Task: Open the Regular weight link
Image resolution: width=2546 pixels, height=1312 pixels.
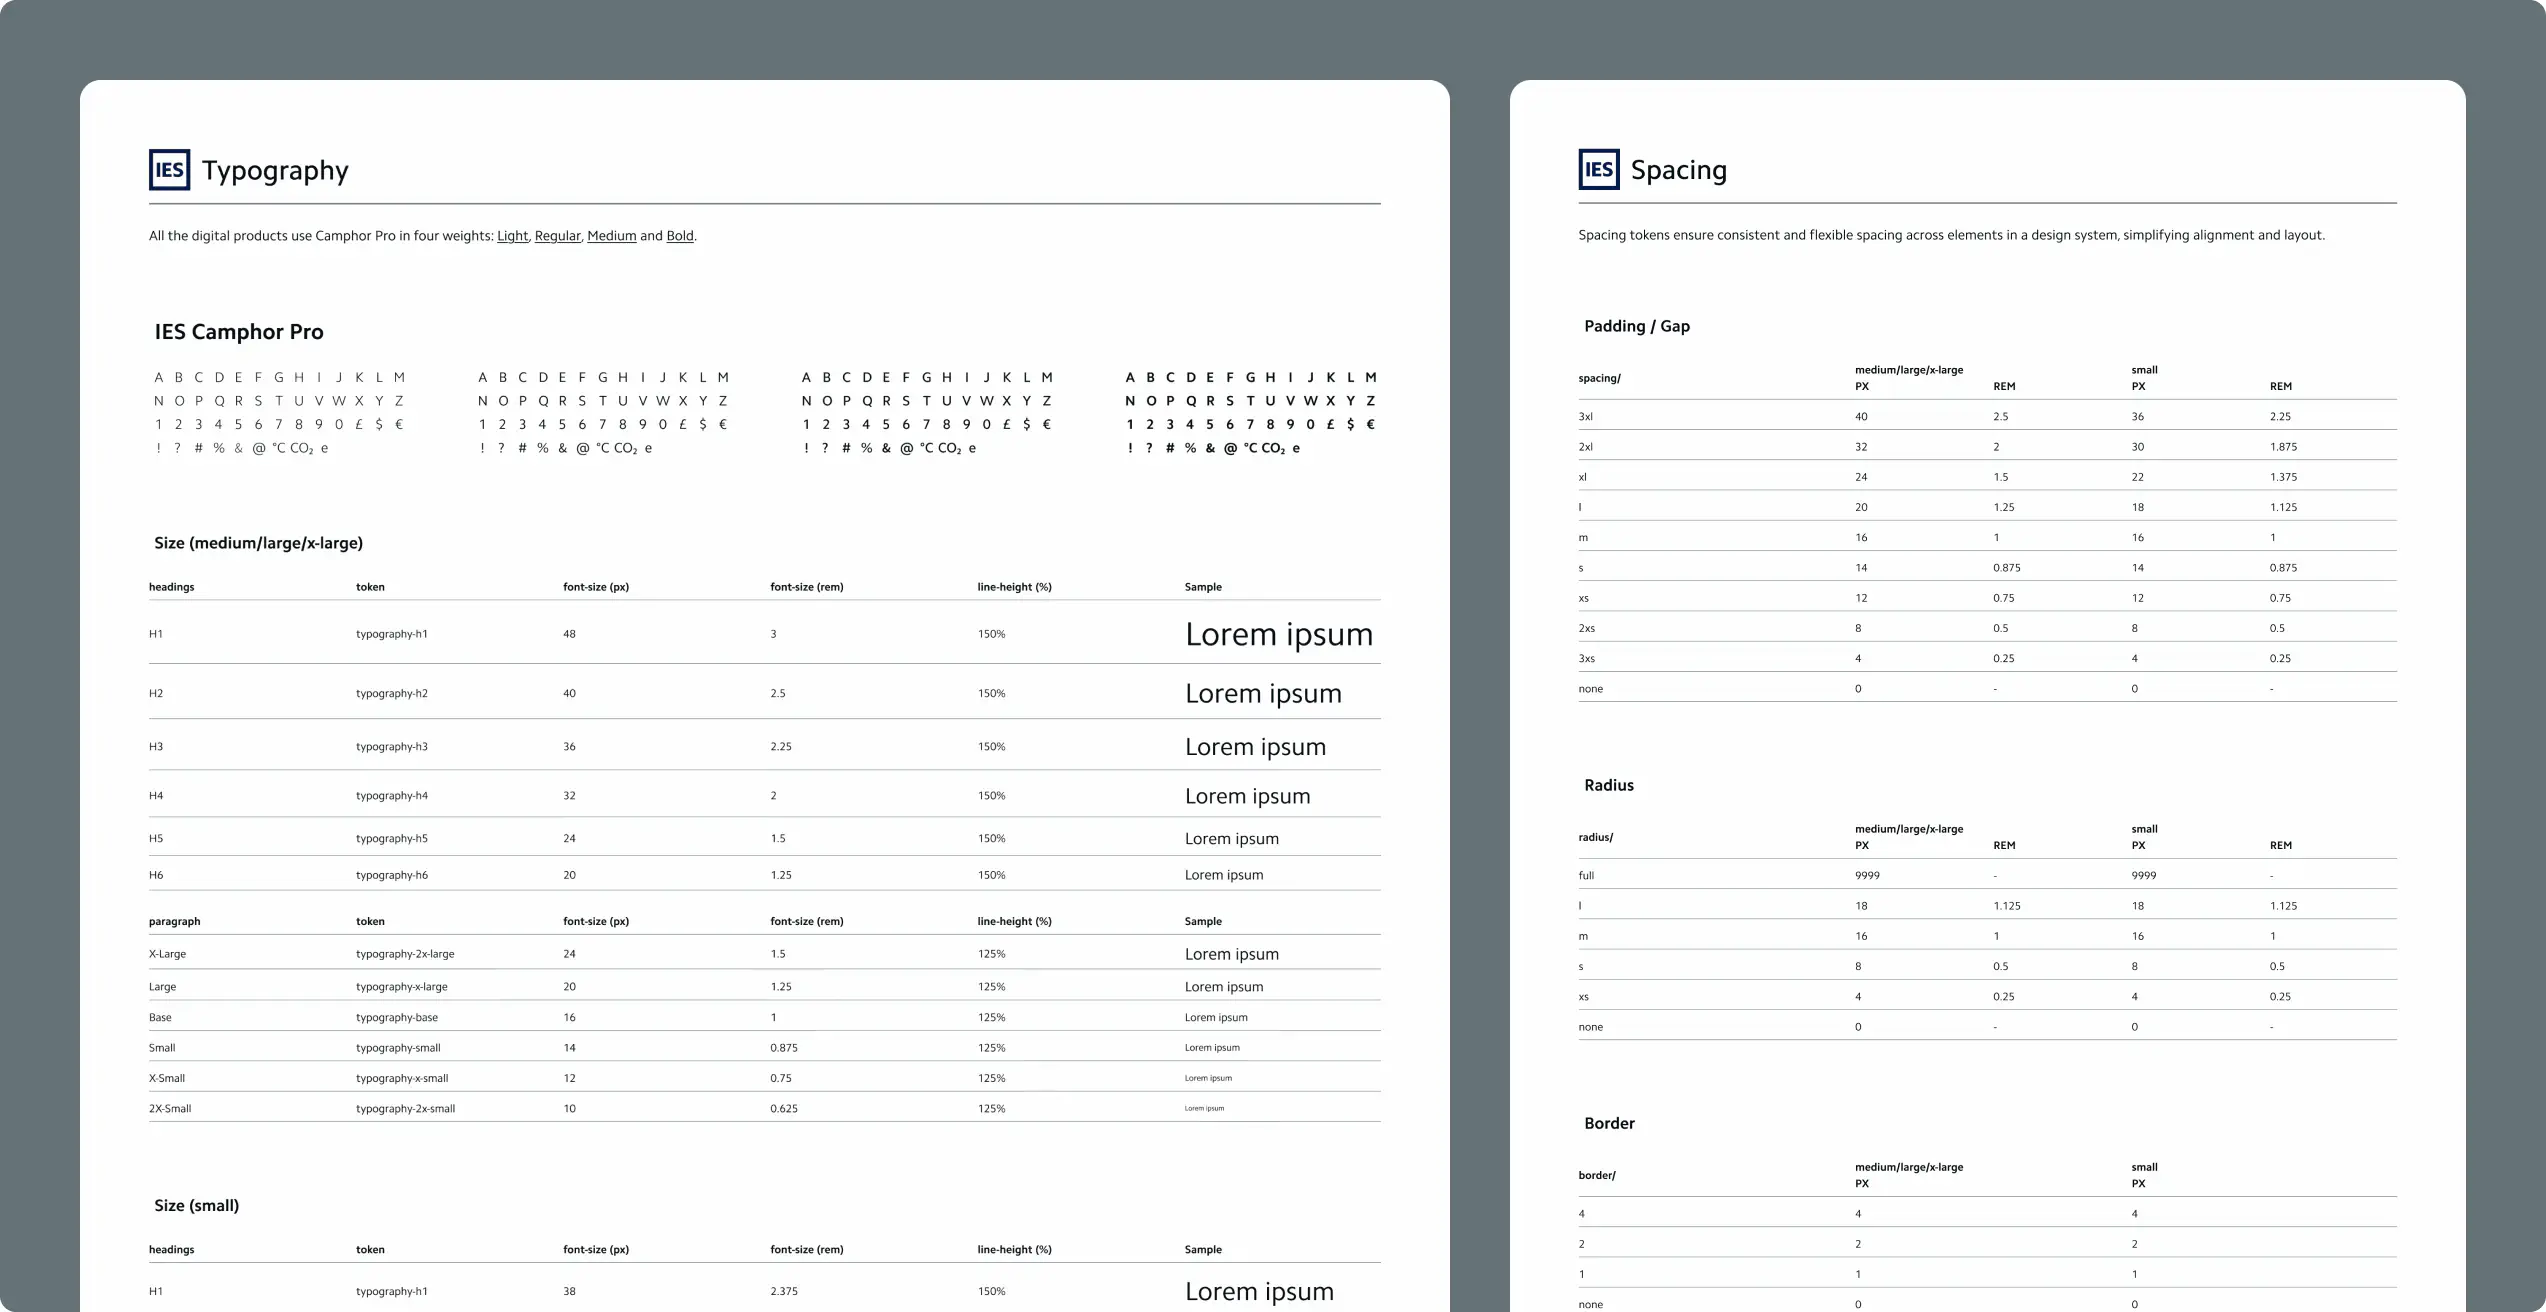Action: click(557, 236)
